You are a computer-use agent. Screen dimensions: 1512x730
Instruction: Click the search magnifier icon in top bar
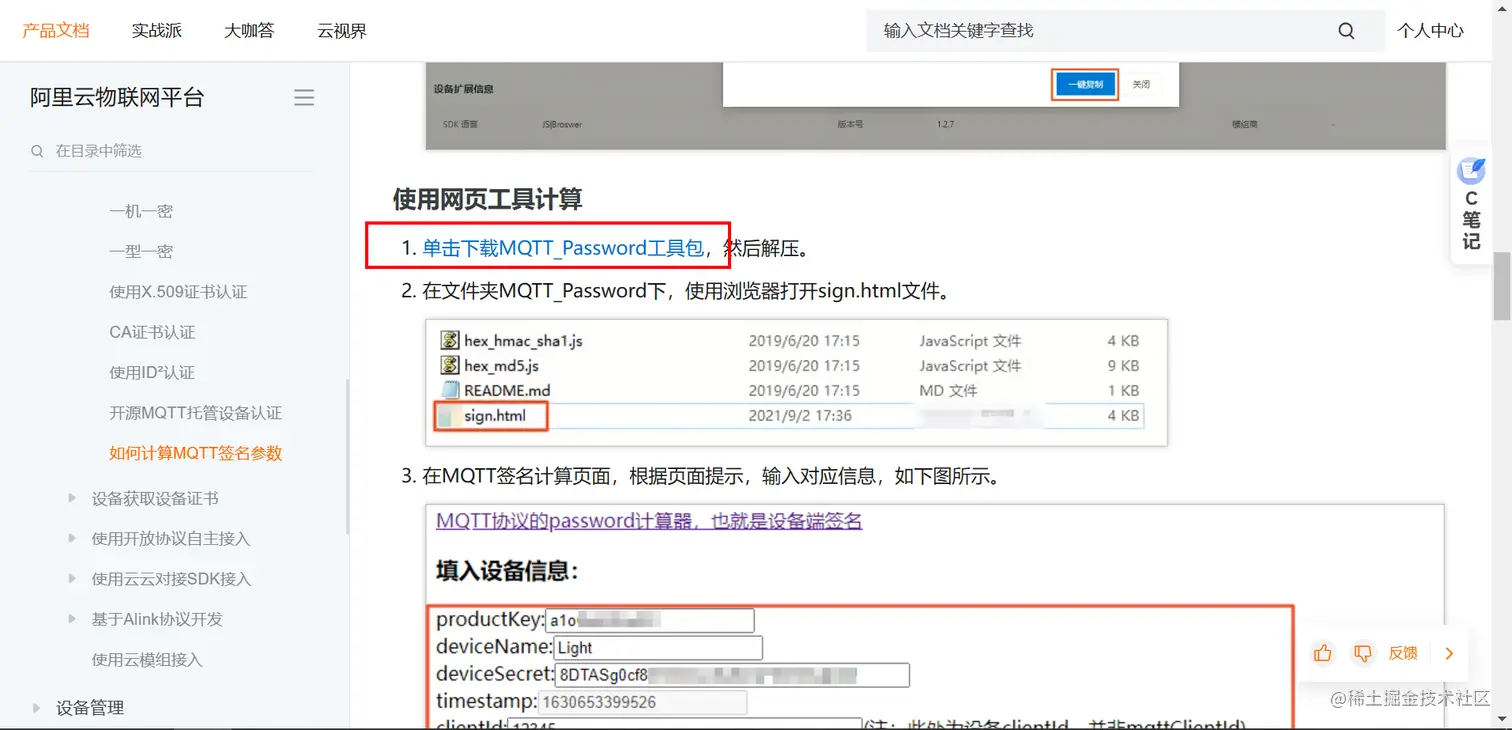[x=1346, y=31]
